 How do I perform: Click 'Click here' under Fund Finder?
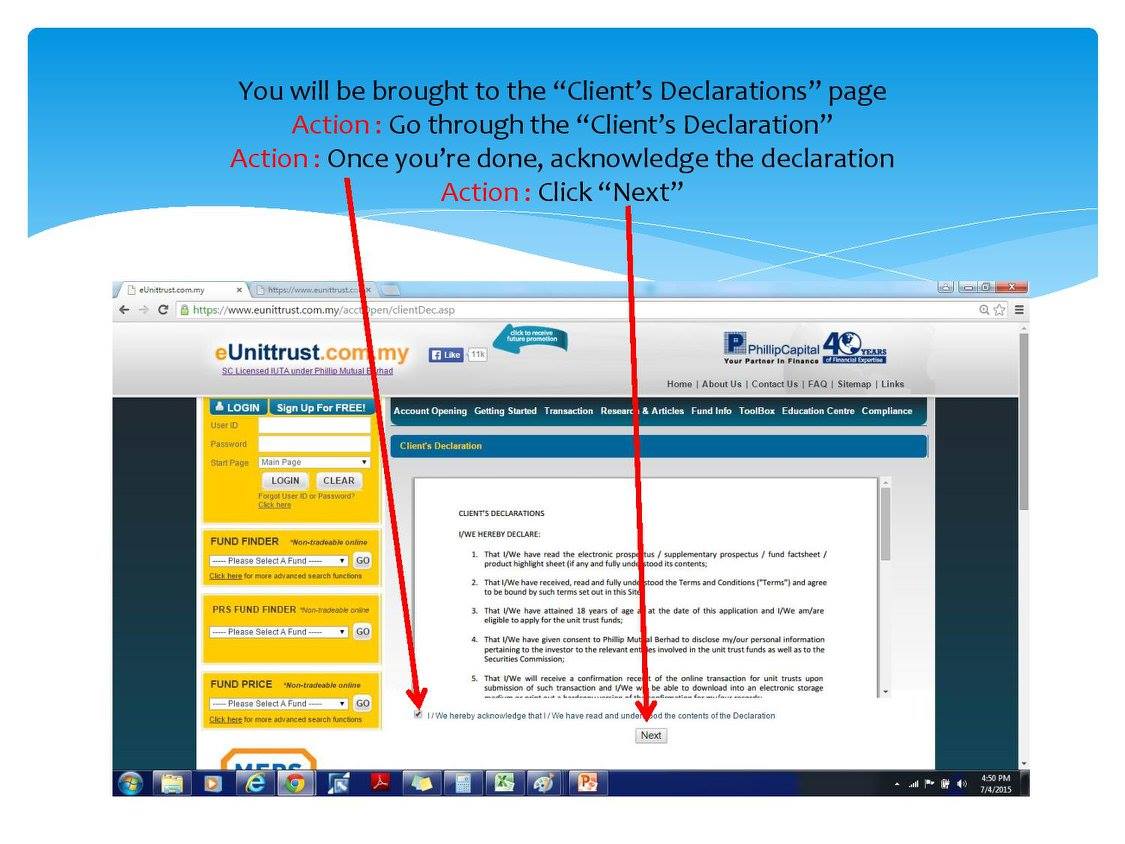[225, 576]
